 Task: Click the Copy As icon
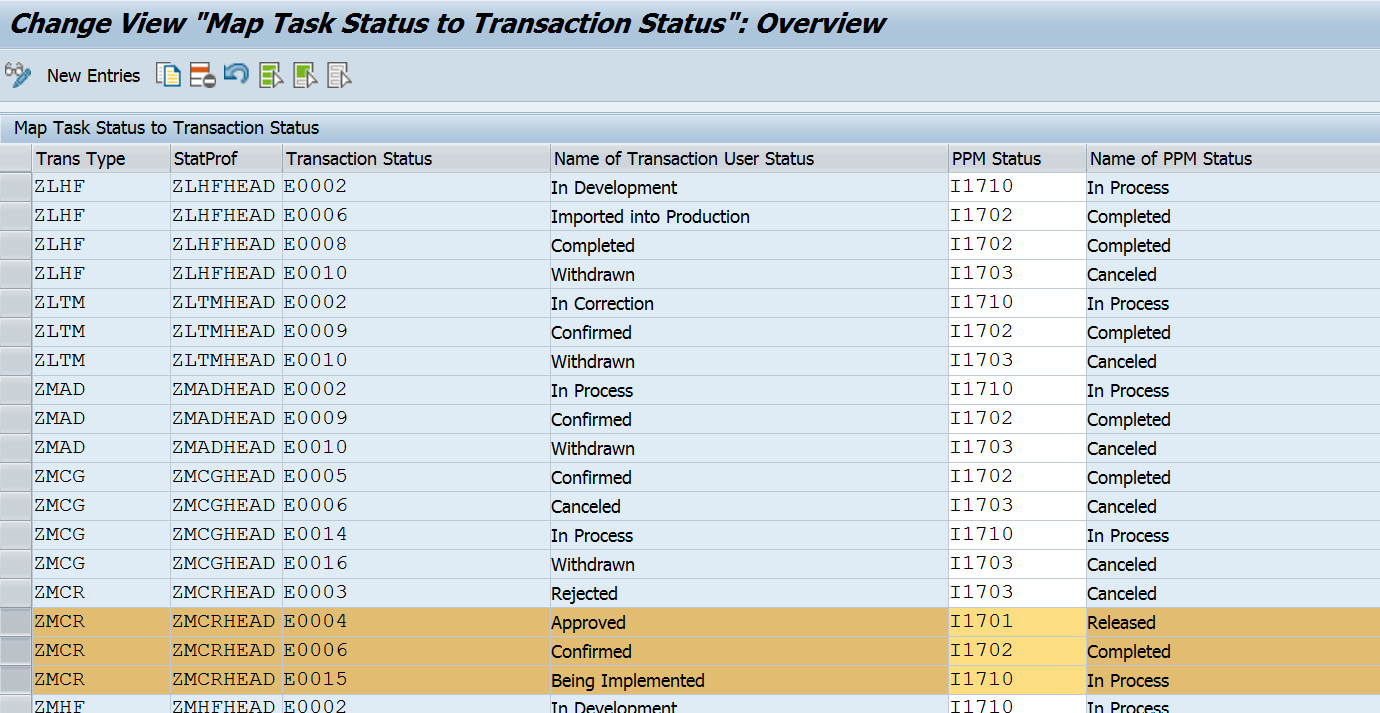168,75
